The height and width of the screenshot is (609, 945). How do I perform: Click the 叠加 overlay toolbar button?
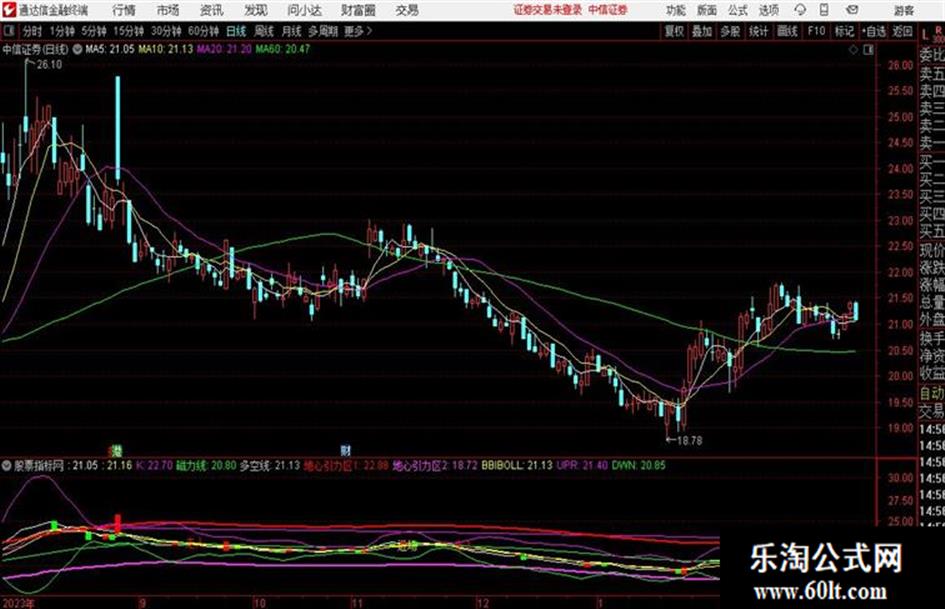pyautogui.click(x=702, y=31)
